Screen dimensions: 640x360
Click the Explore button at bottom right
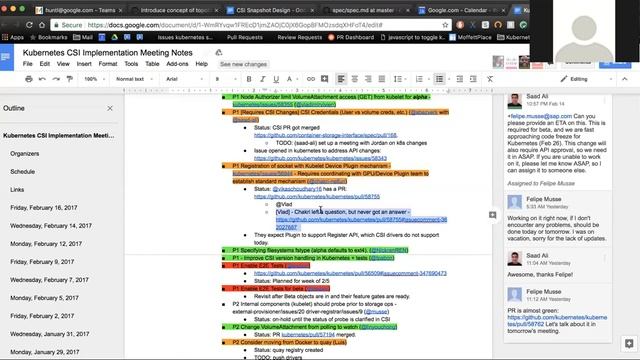coord(629,343)
